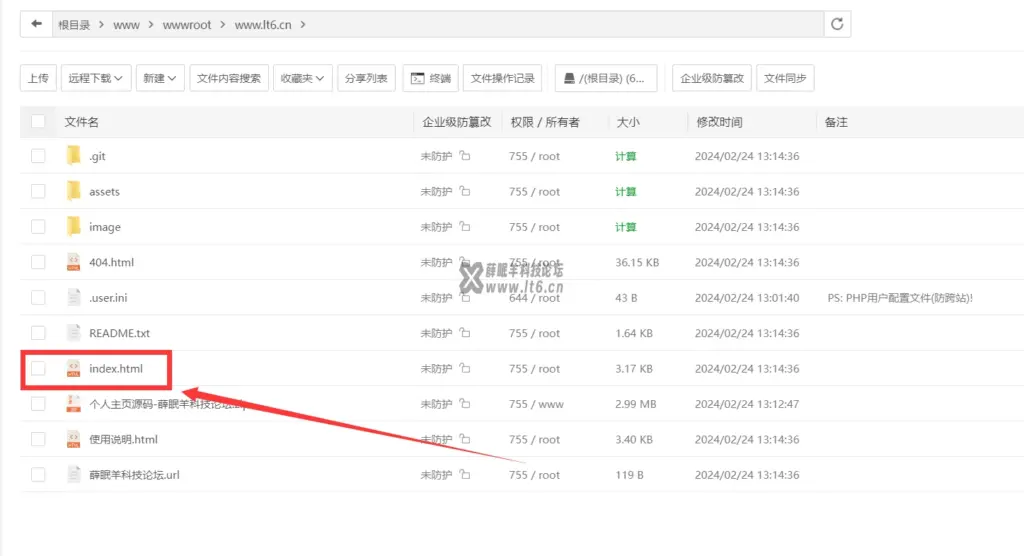Click the 企业级防篡改 toolbar button
Viewport: 1024px width, 556px height.
click(712, 78)
